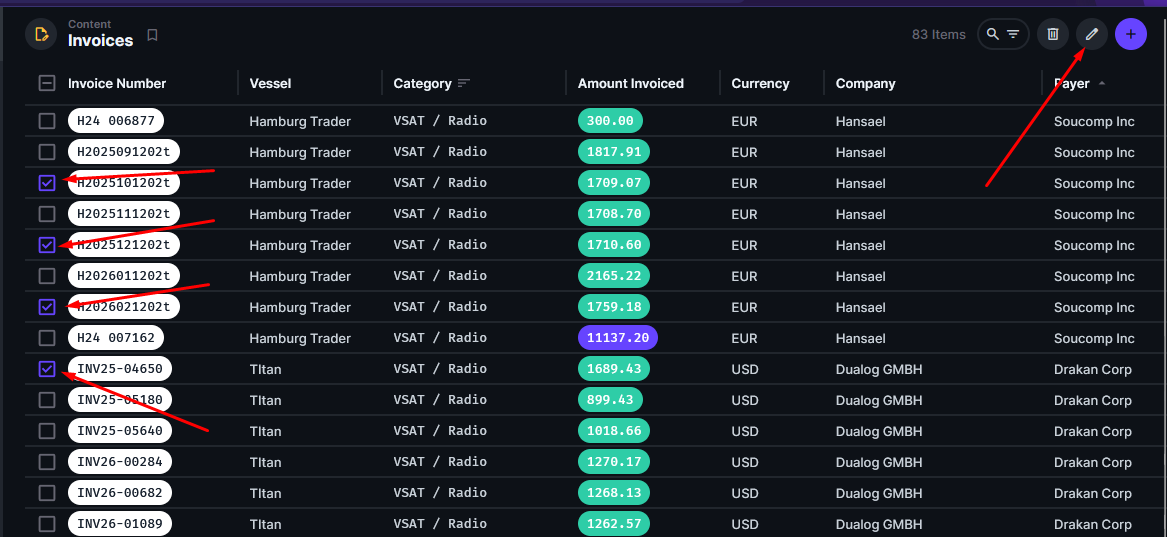The height and width of the screenshot is (537, 1167).
Task: Click the Invoices content logo icon
Action: coord(41,34)
